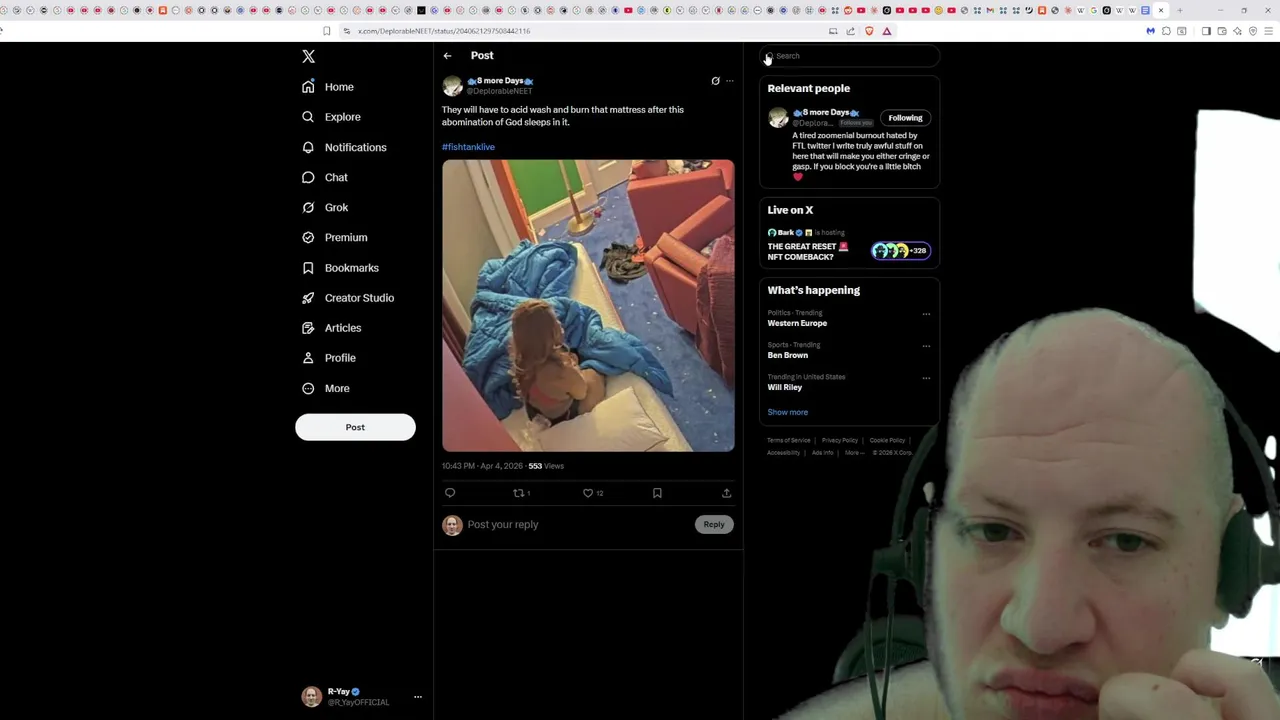
Task: Bookmark the post with the bookmark icon
Action: (x=657, y=493)
